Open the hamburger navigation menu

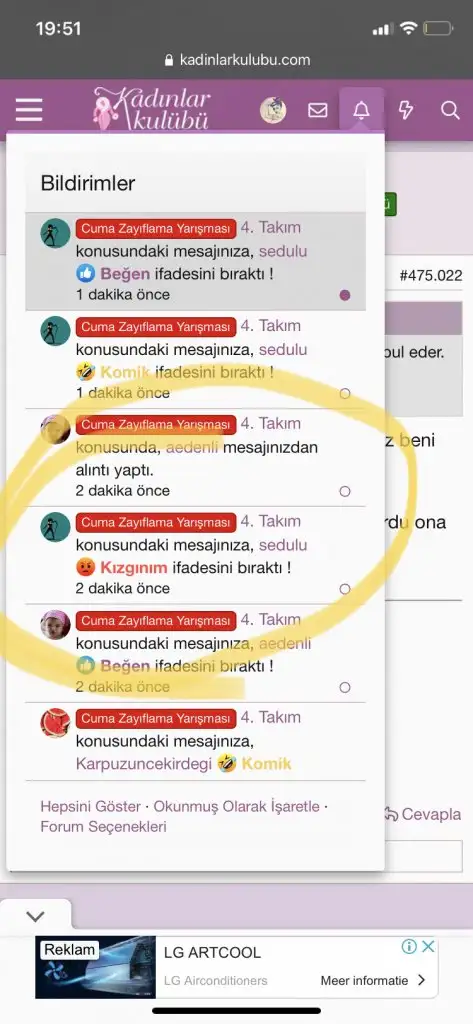(x=29, y=110)
